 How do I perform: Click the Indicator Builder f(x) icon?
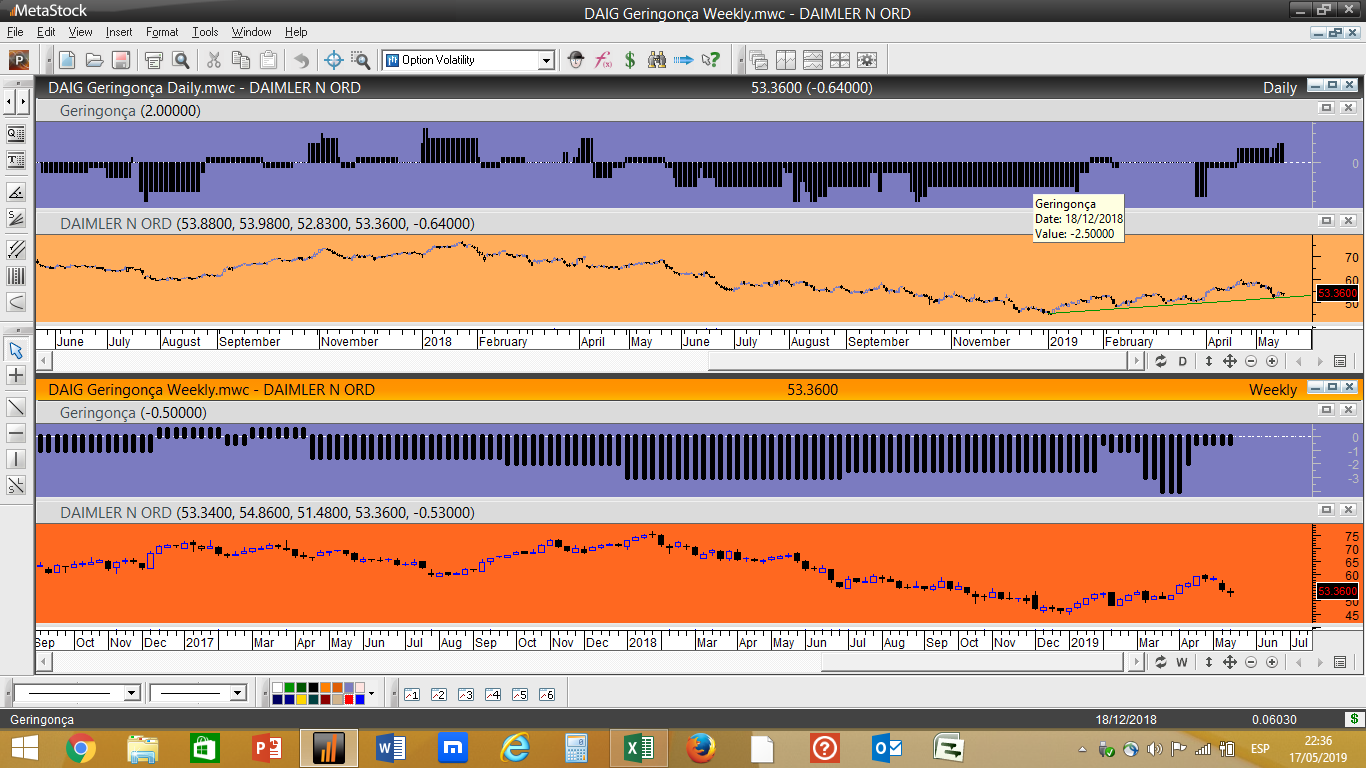603,60
